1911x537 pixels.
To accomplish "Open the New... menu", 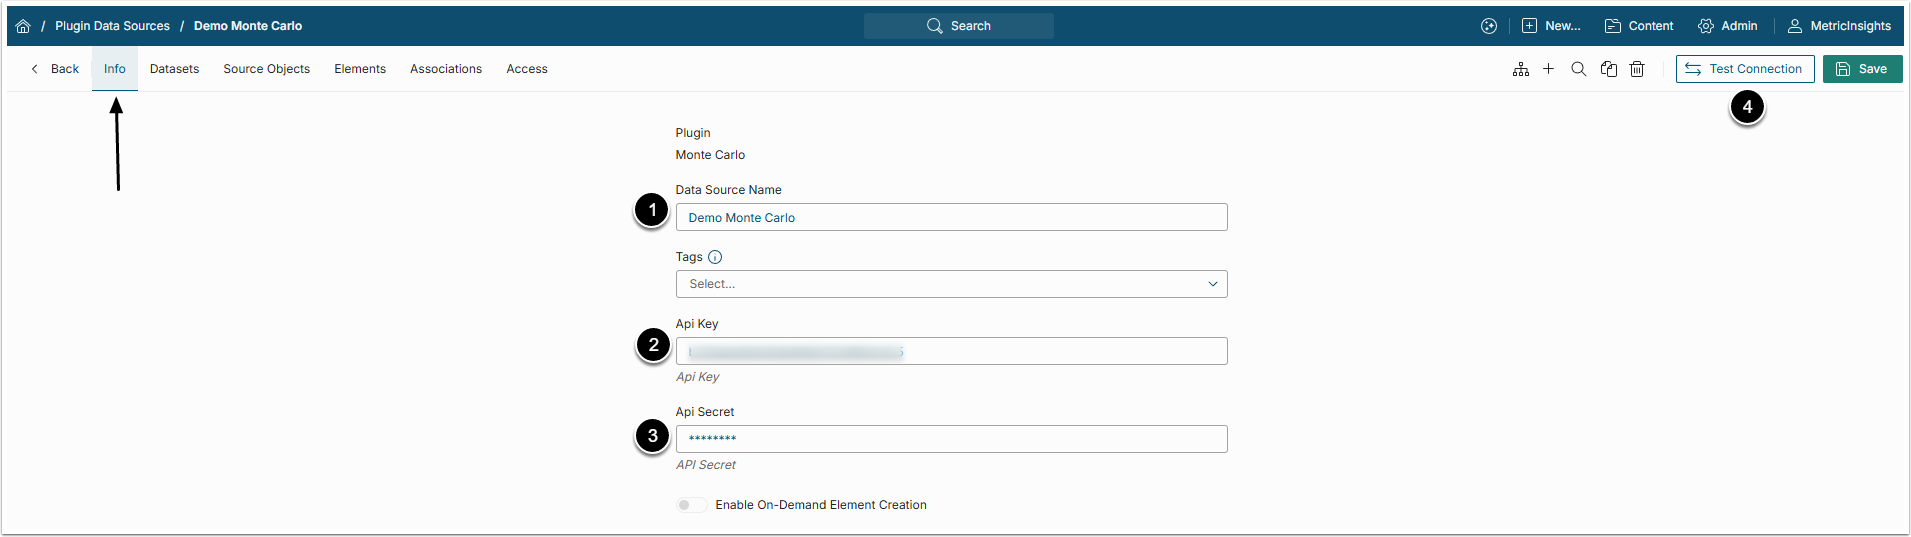I will 1551,26.
